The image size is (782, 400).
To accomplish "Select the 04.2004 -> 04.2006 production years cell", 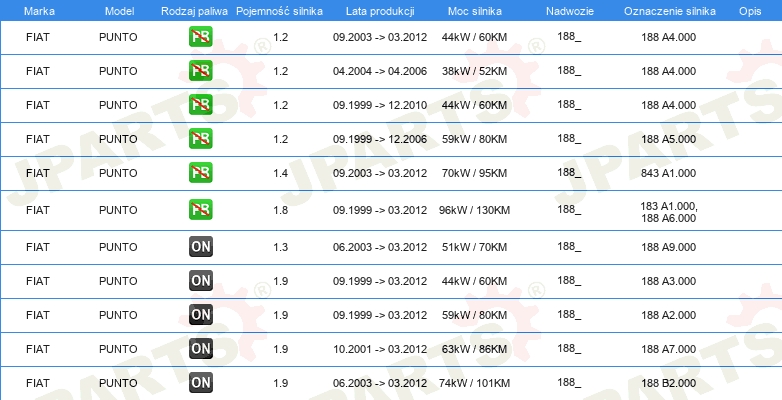I will click(380, 71).
